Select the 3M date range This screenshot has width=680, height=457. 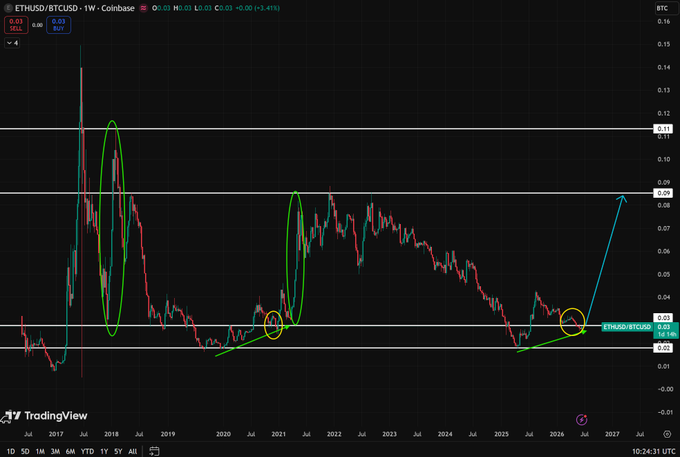pyautogui.click(x=55, y=451)
